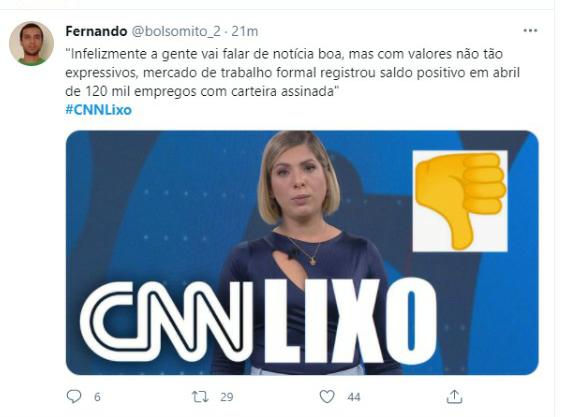Like the tweet with heart icon

coord(327,396)
